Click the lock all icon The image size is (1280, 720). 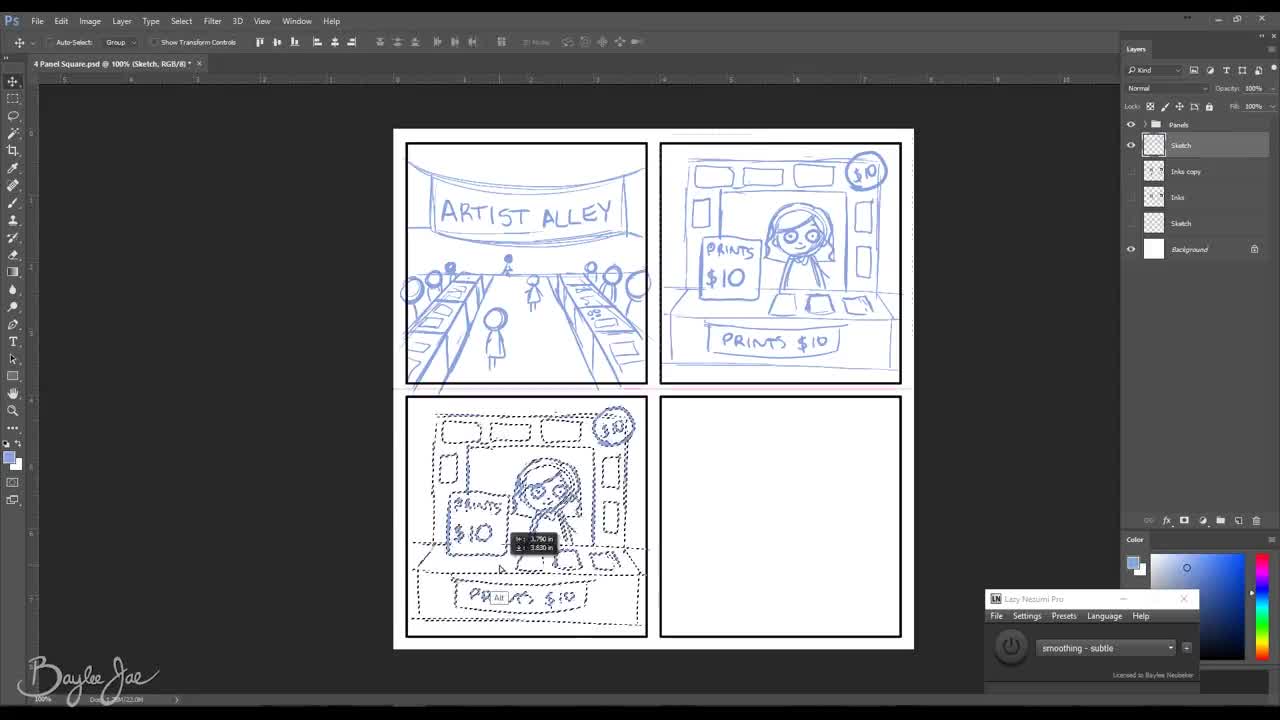click(1209, 106)
